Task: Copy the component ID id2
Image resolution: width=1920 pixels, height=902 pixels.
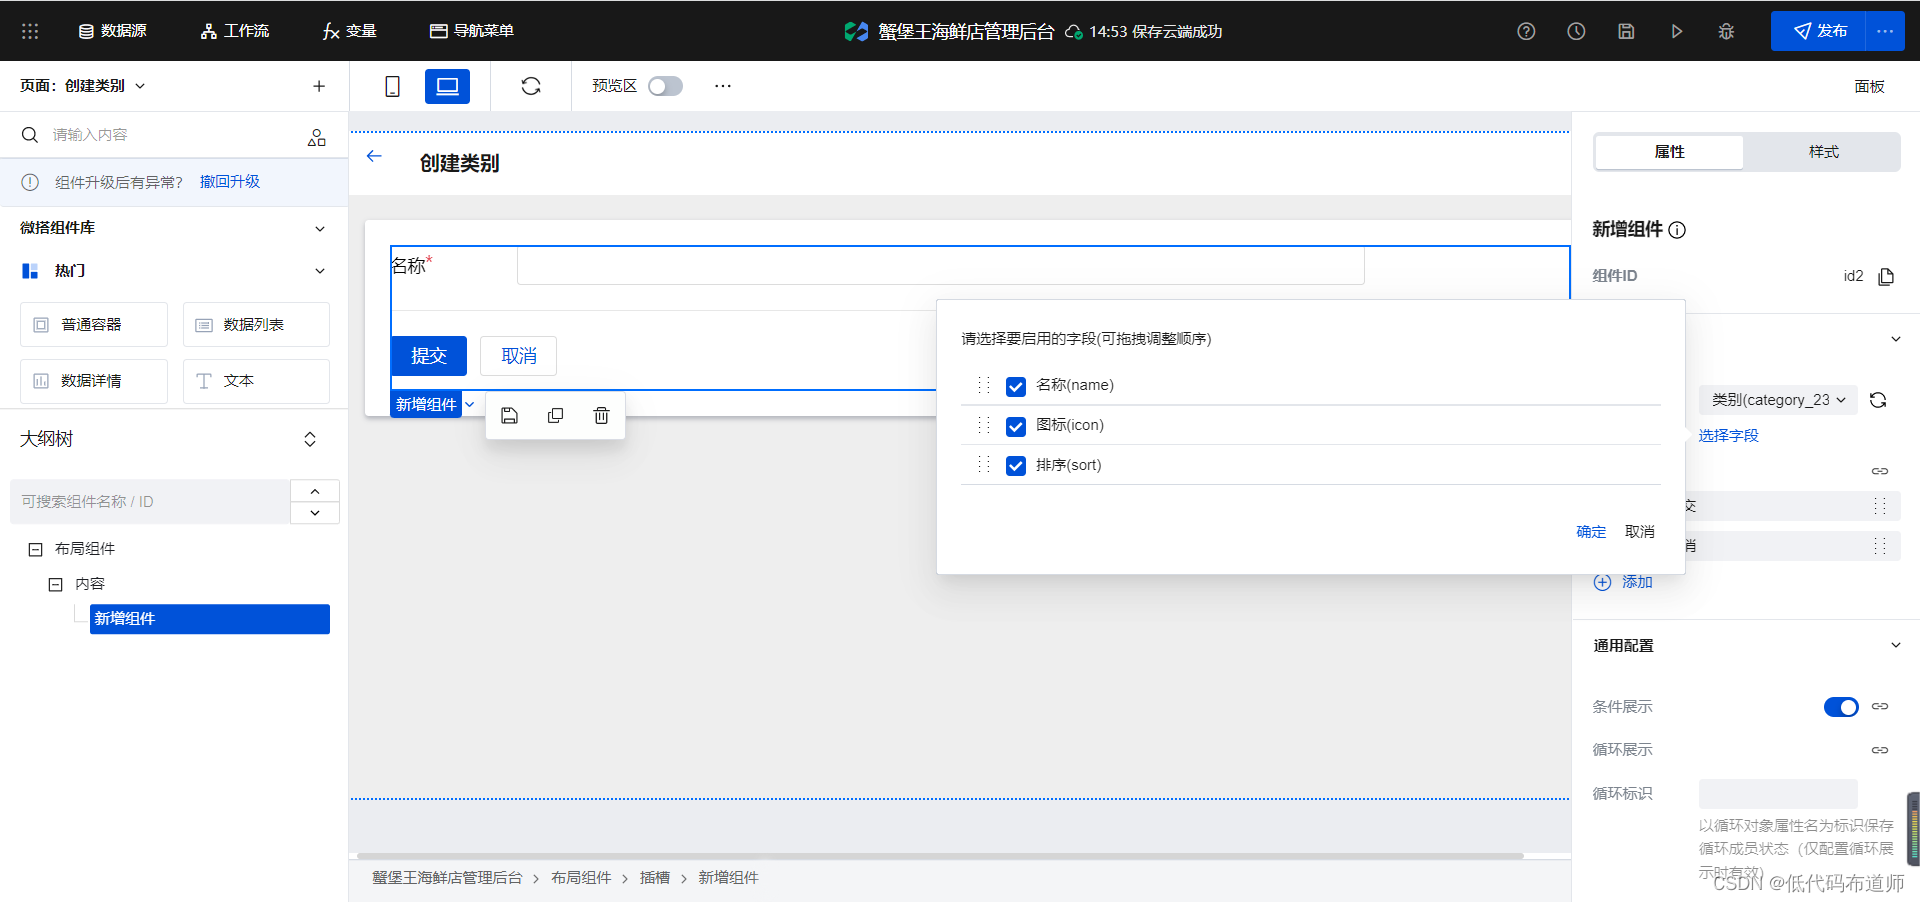Action: pyautogui.click(x=1886, y=276)
